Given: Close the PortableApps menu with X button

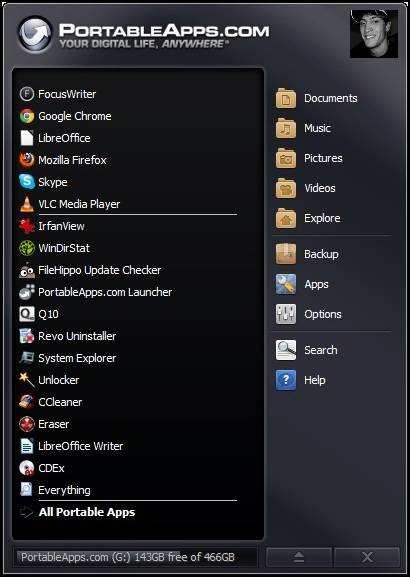Looking at the screenshot, I should (367, 557).
